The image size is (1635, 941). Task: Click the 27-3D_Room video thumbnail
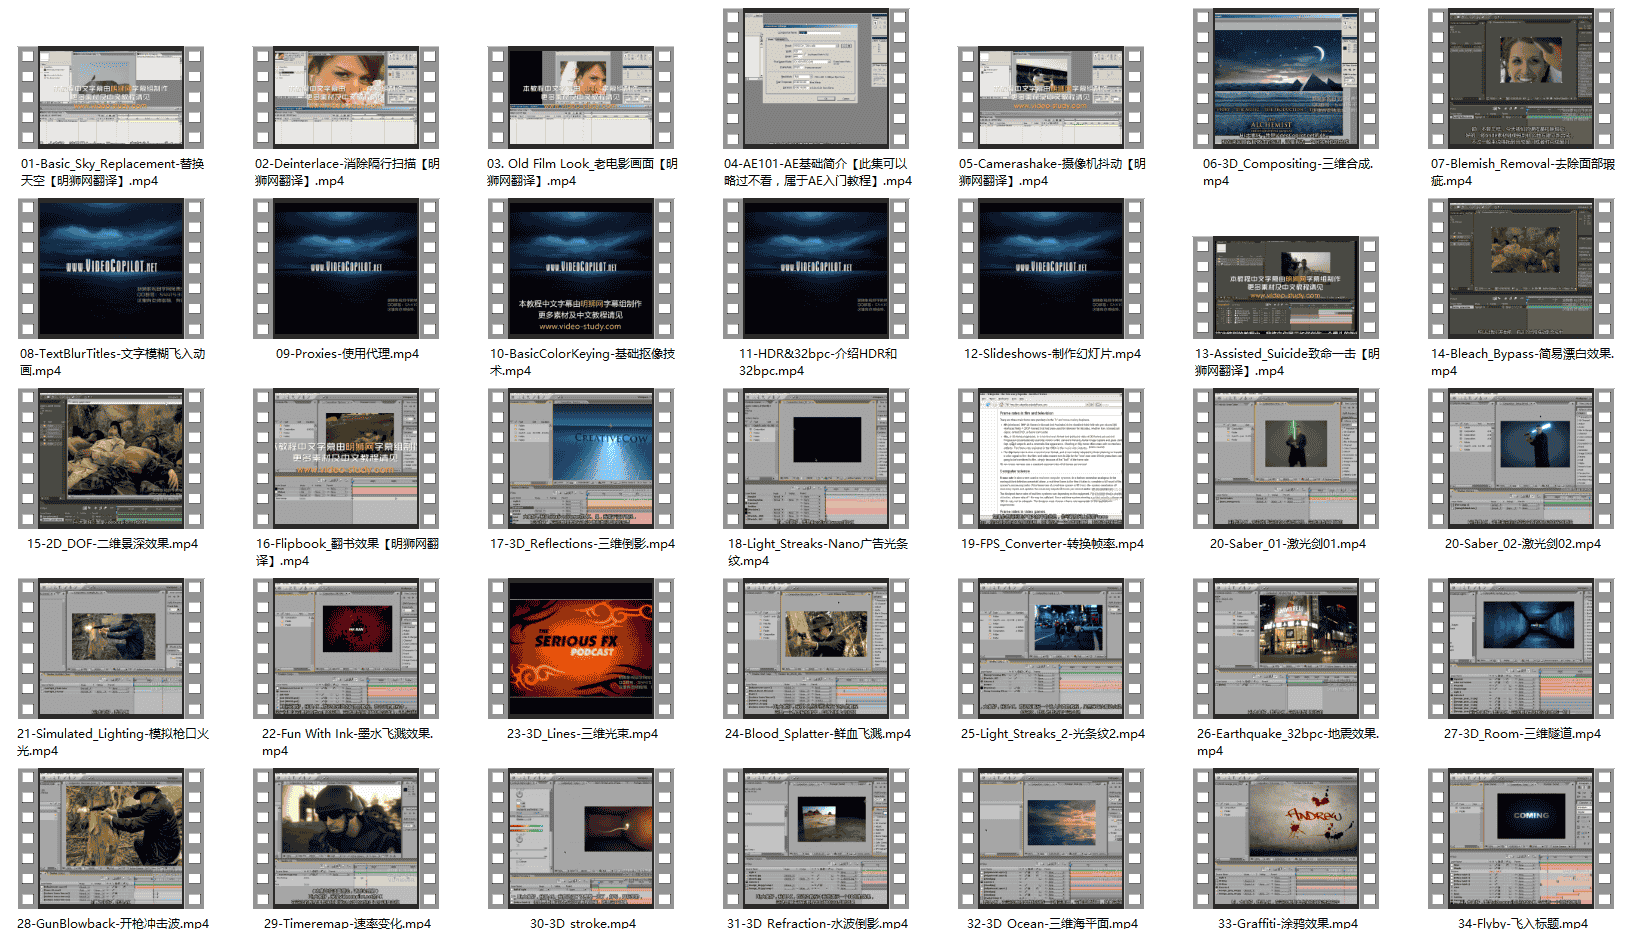pyautogui.click(x=1521, y=648)
